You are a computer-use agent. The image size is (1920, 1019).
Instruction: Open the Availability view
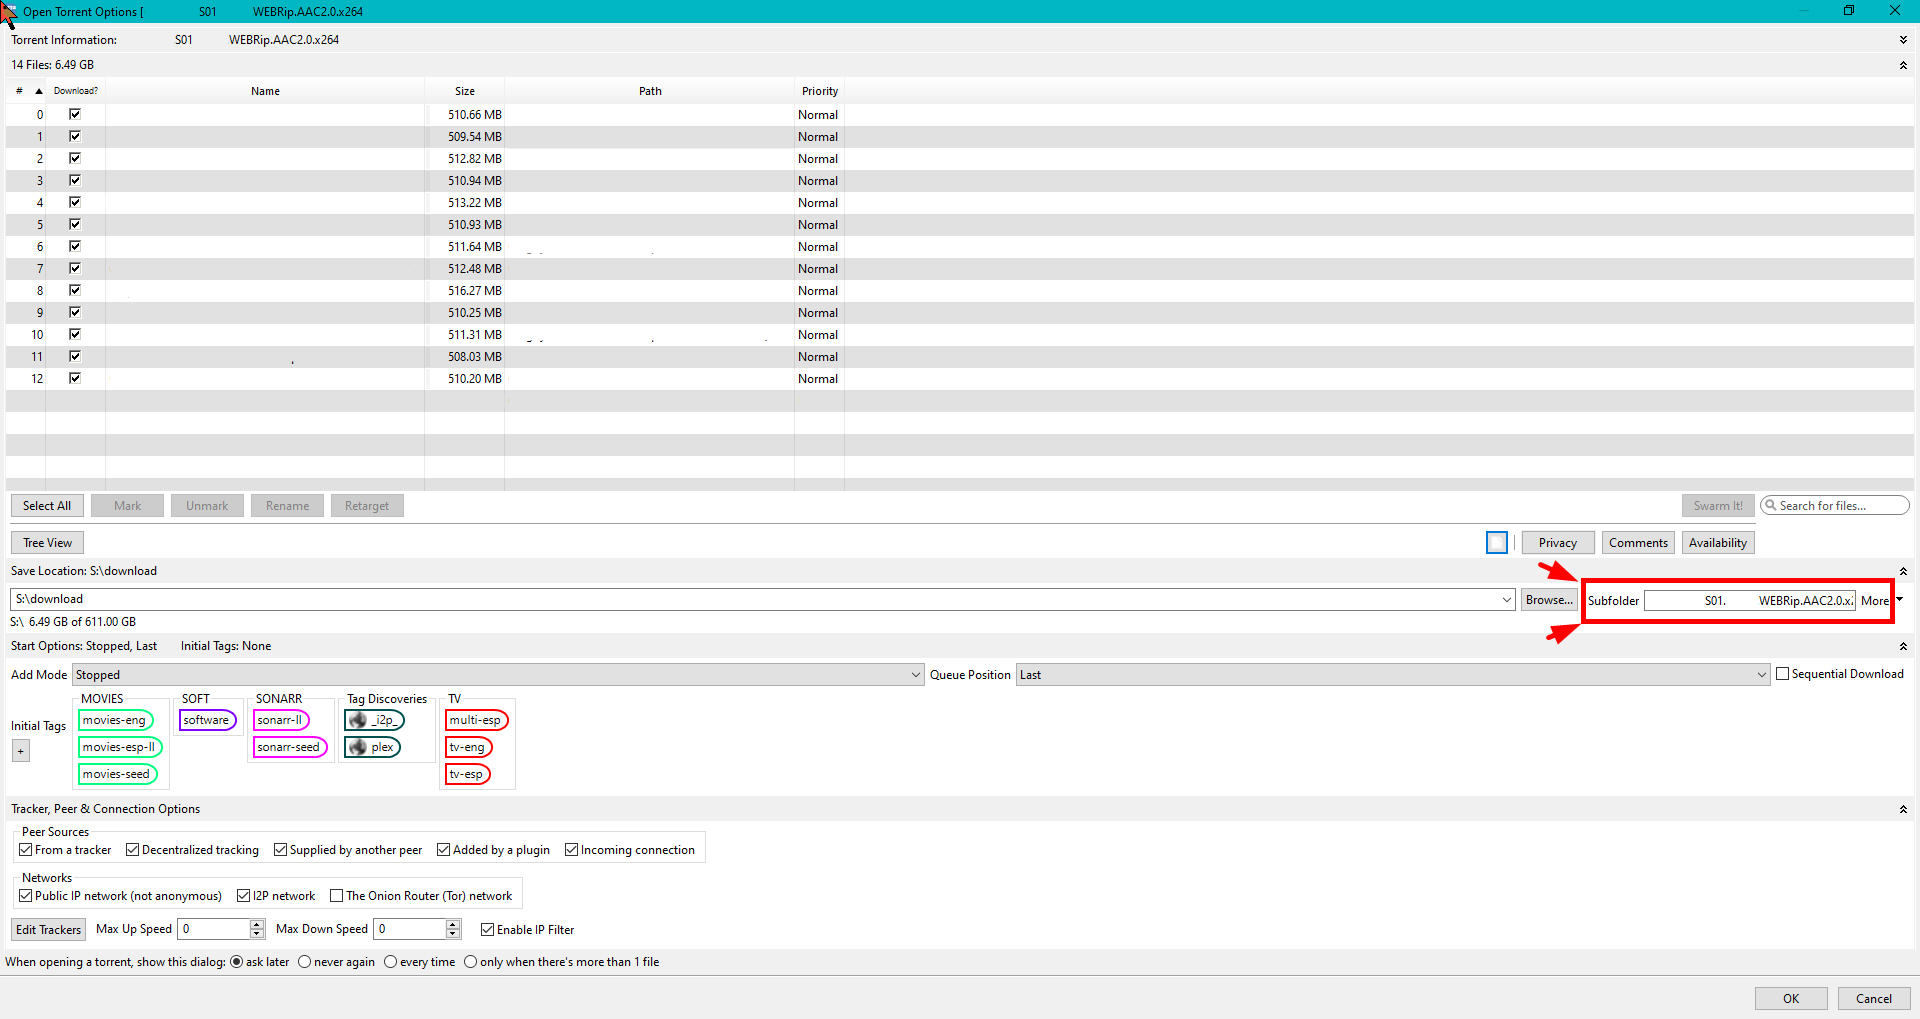pos(1718,543)
